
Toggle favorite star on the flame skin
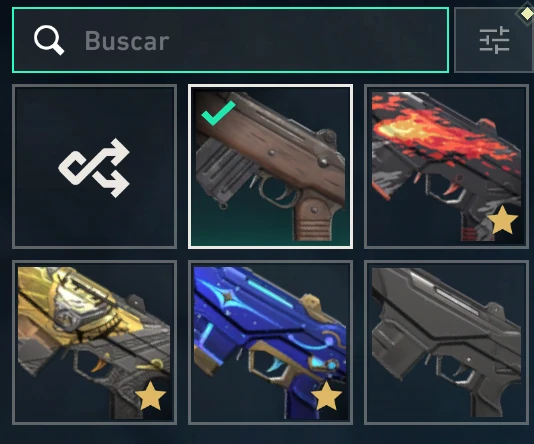coord(502,220)
